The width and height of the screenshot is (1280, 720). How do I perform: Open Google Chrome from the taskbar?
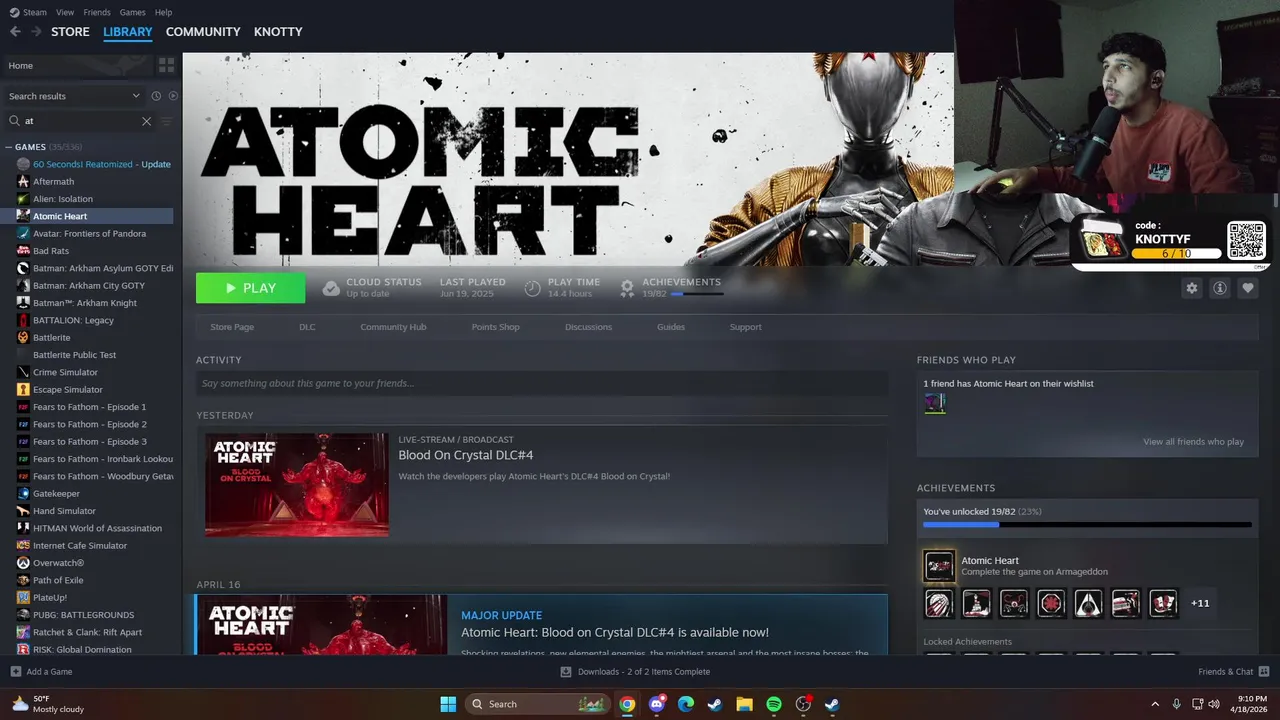pyautogui.click(x=627, y=704)
